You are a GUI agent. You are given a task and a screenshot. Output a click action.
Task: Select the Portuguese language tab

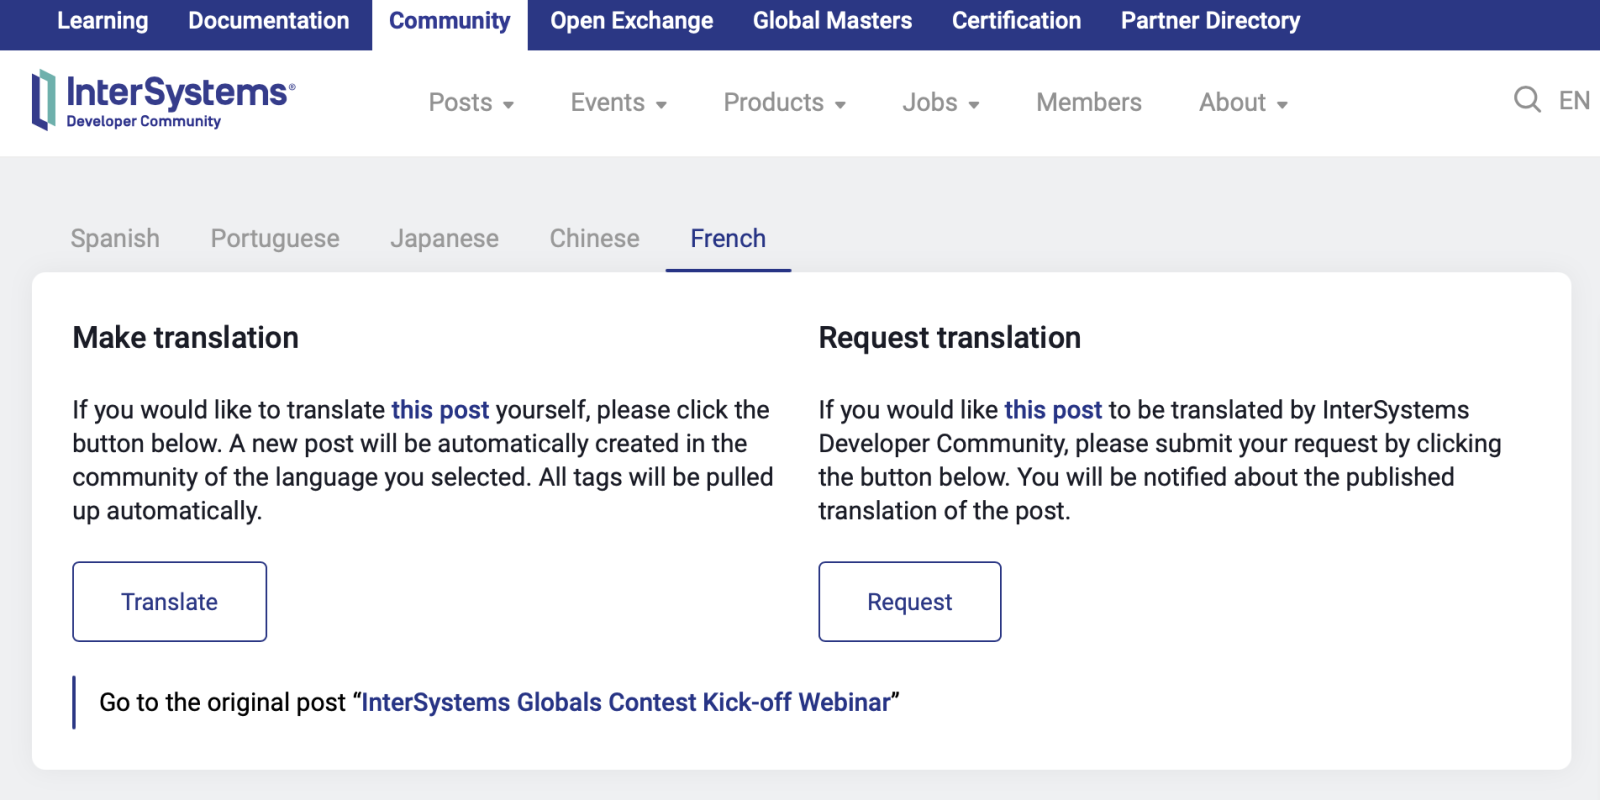[x=275, y=239]
